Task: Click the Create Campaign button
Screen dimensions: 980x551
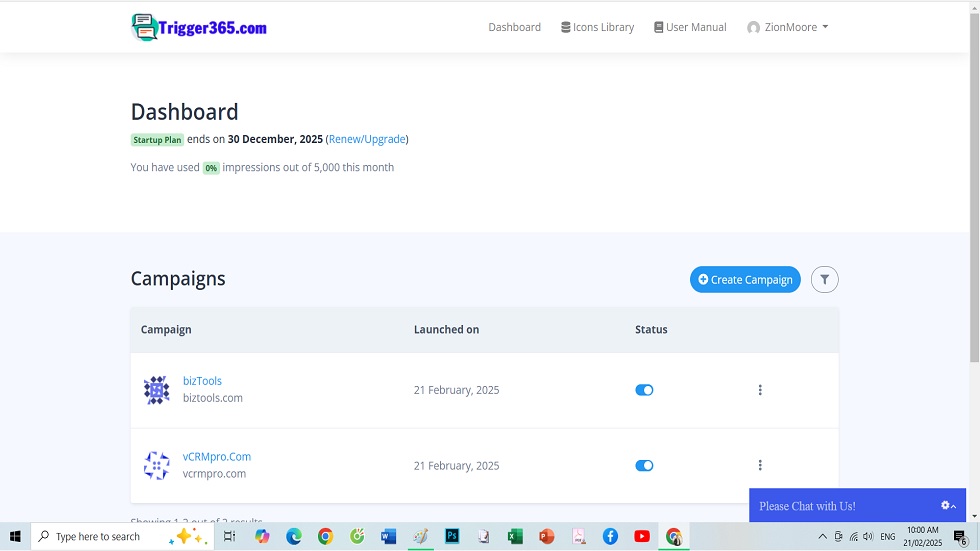Action: pos(745,280)
